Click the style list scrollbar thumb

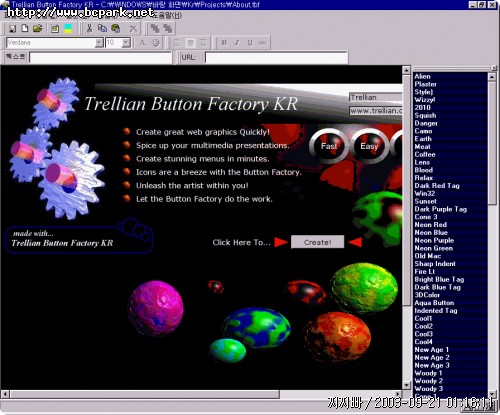tap(492, 143)
